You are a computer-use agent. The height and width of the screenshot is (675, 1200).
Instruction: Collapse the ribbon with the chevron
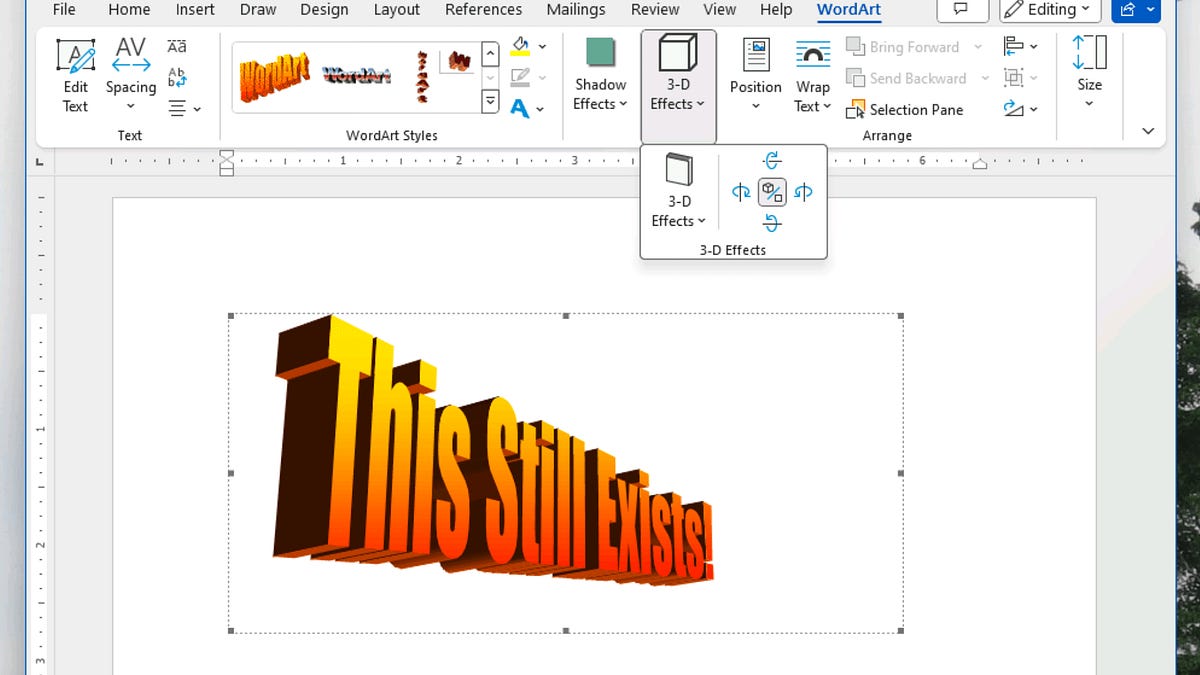tap(1148, 131)
